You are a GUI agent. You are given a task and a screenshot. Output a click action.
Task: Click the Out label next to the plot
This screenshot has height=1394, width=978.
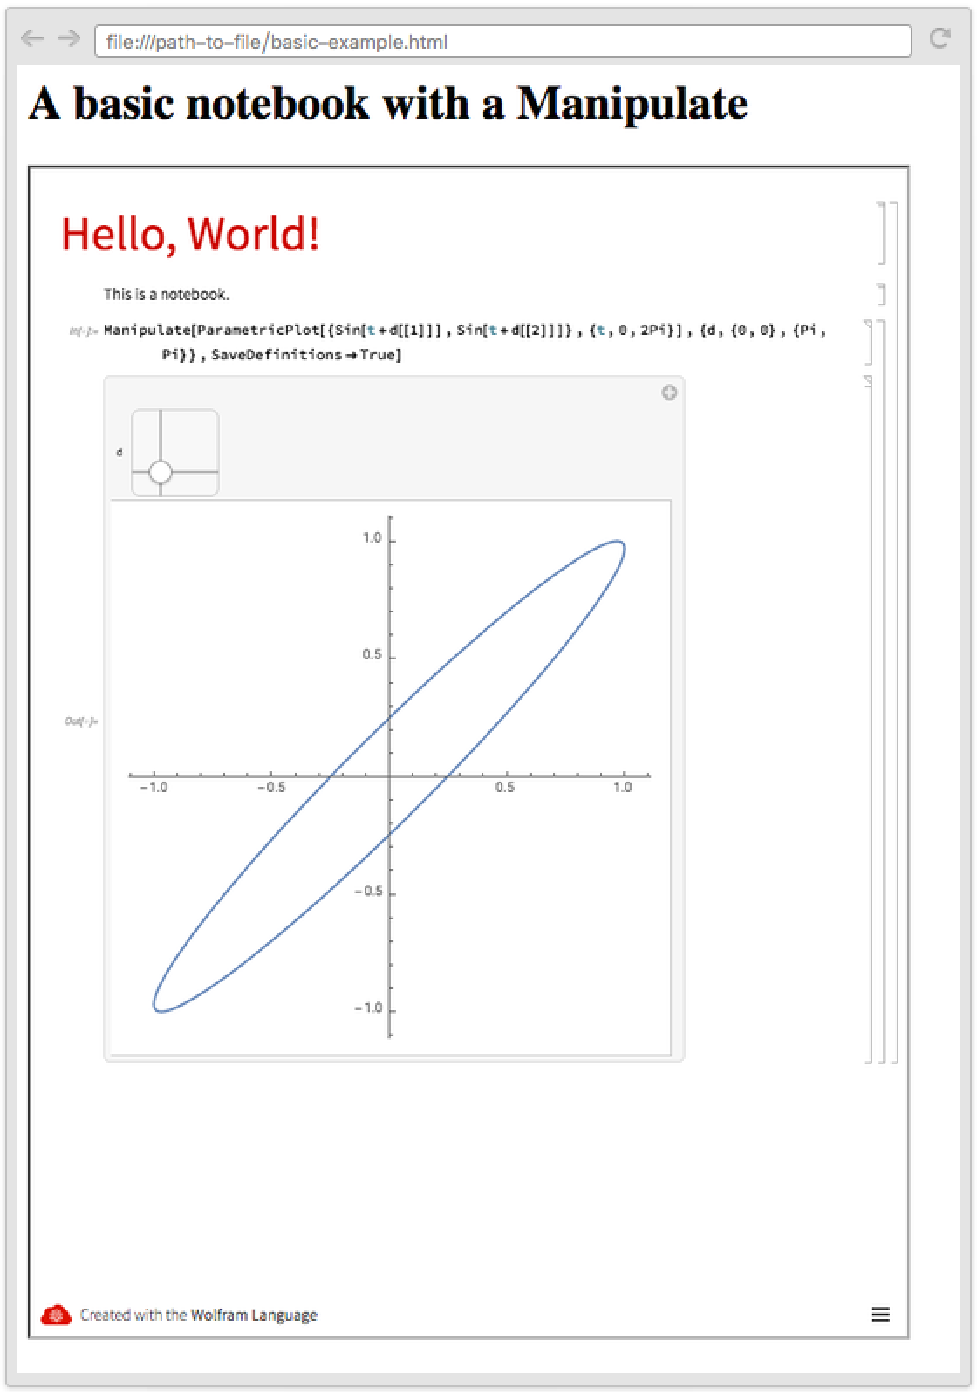pos(81,721)
